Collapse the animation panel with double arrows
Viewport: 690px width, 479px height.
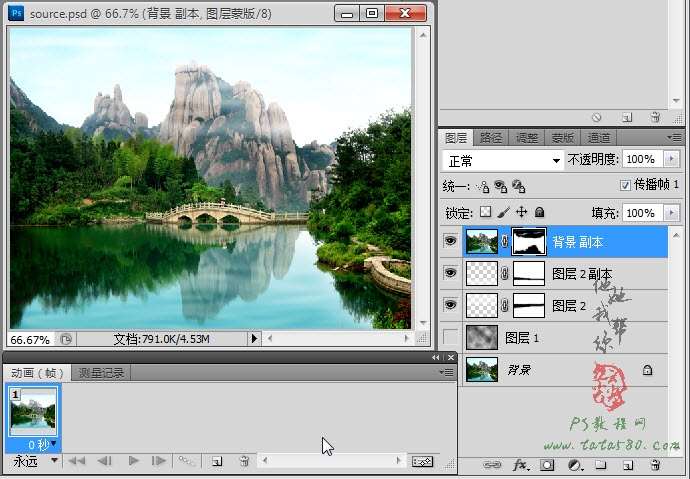point(436,358)
